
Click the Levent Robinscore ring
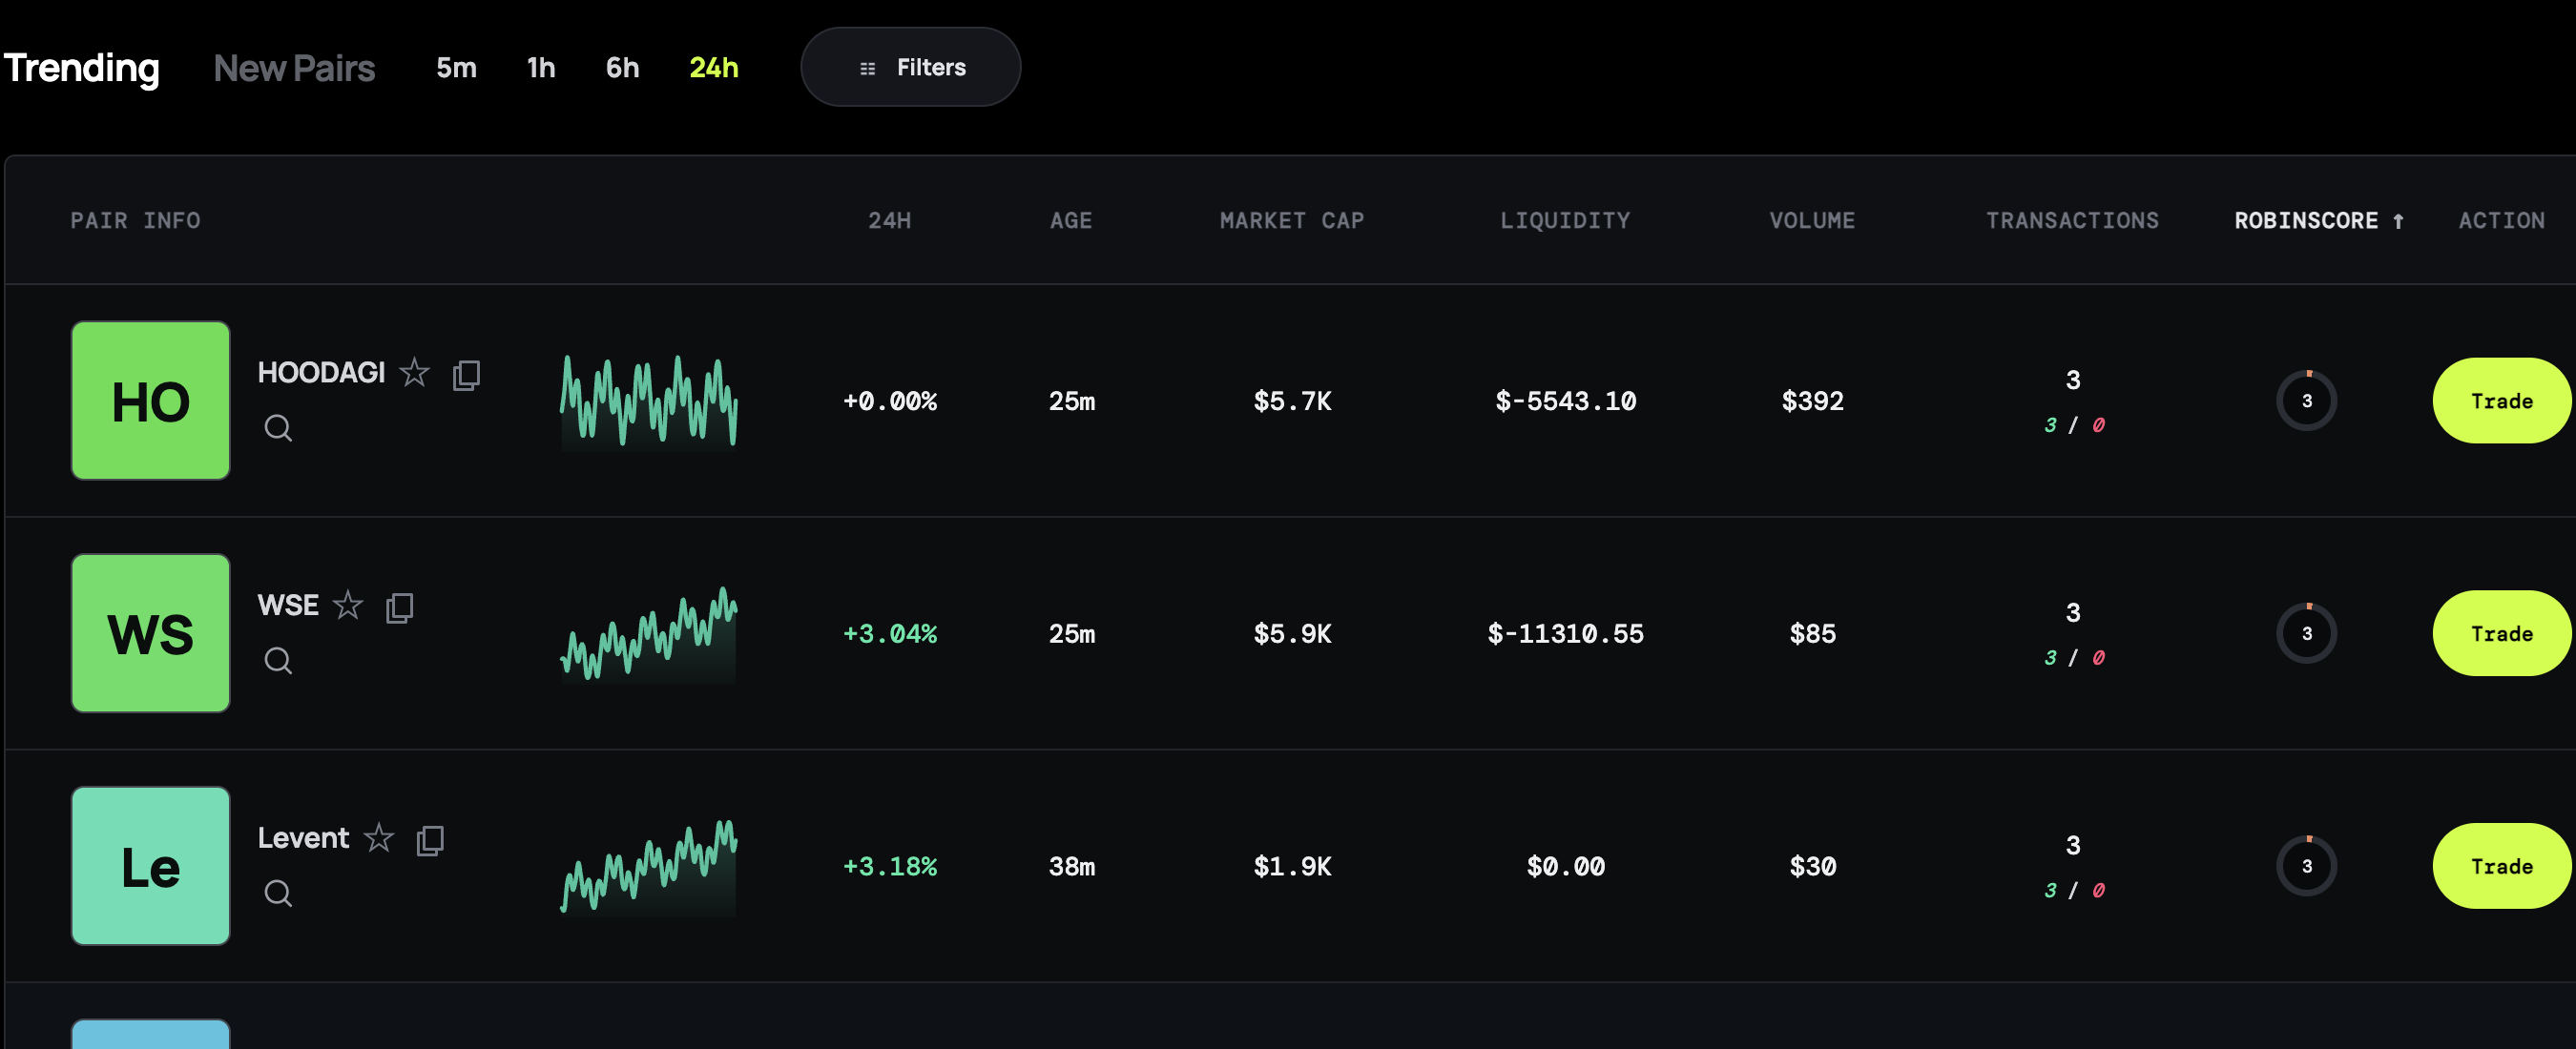[2306, 865]
